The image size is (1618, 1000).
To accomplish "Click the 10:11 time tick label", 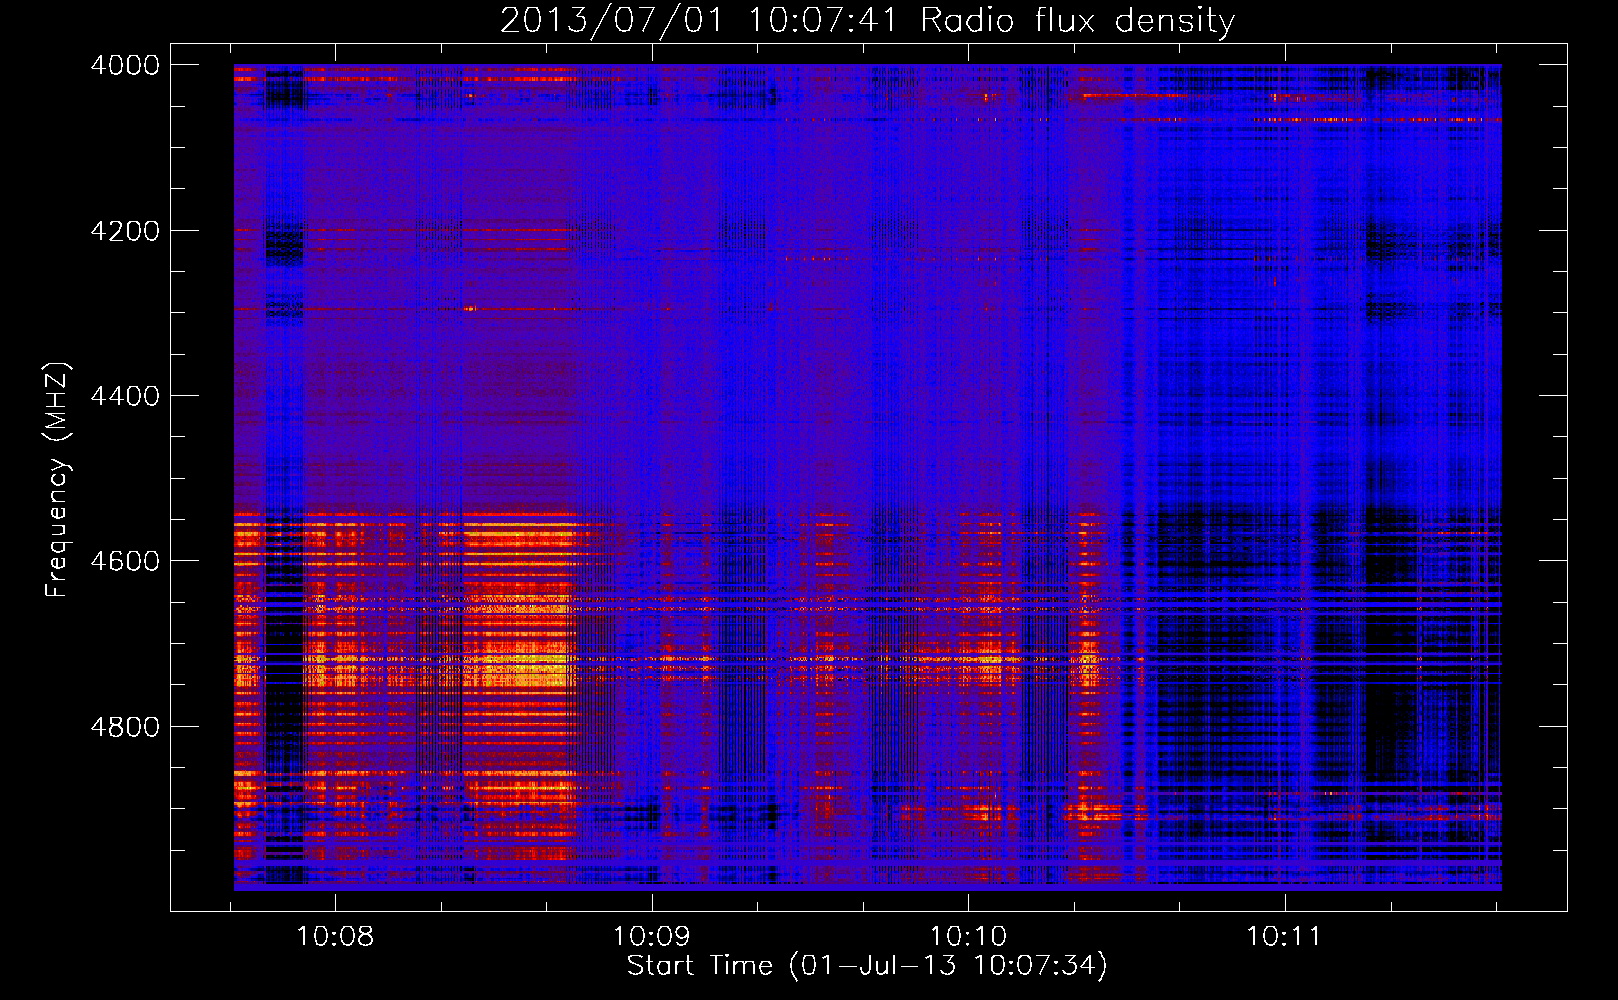I will [x=1284, y=936].
